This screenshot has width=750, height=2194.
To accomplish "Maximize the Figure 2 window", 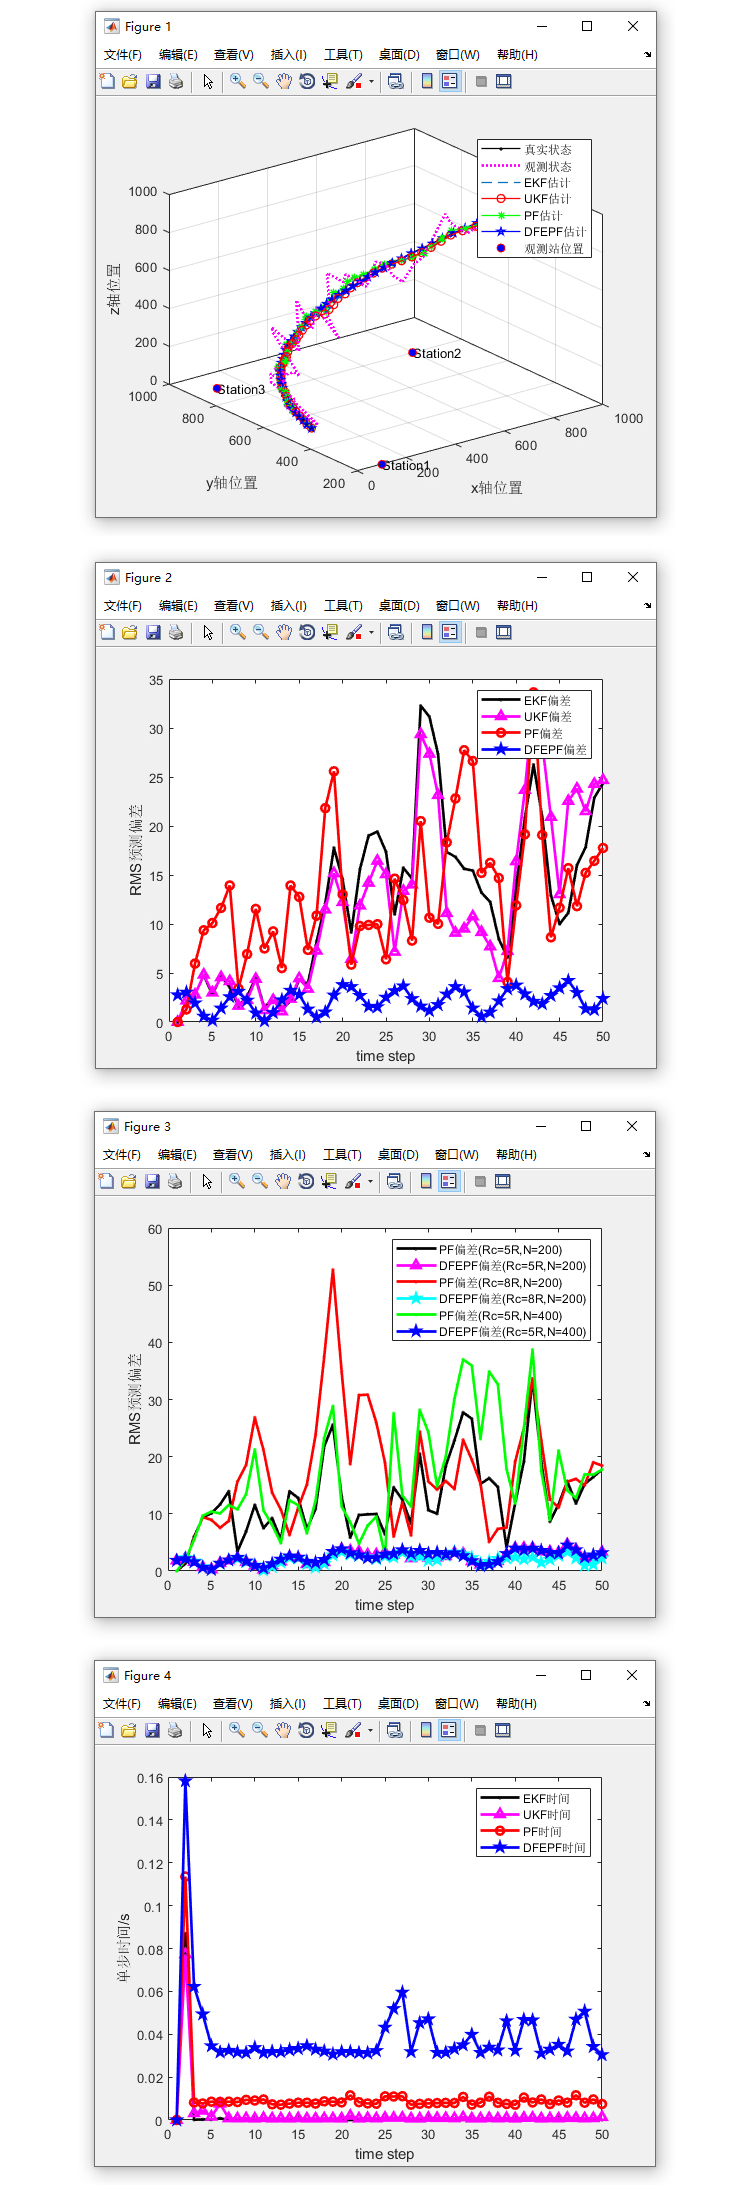I will [587, 577].
